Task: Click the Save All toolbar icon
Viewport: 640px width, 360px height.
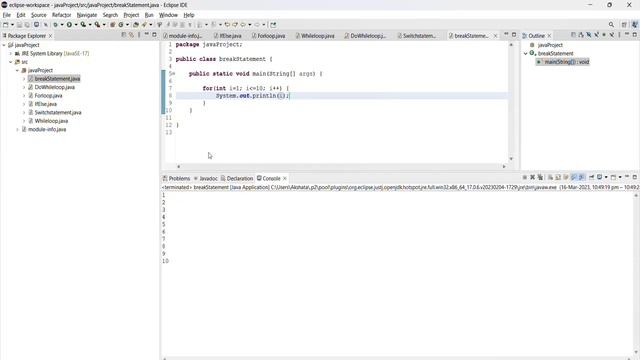Action: coord(27,24)
